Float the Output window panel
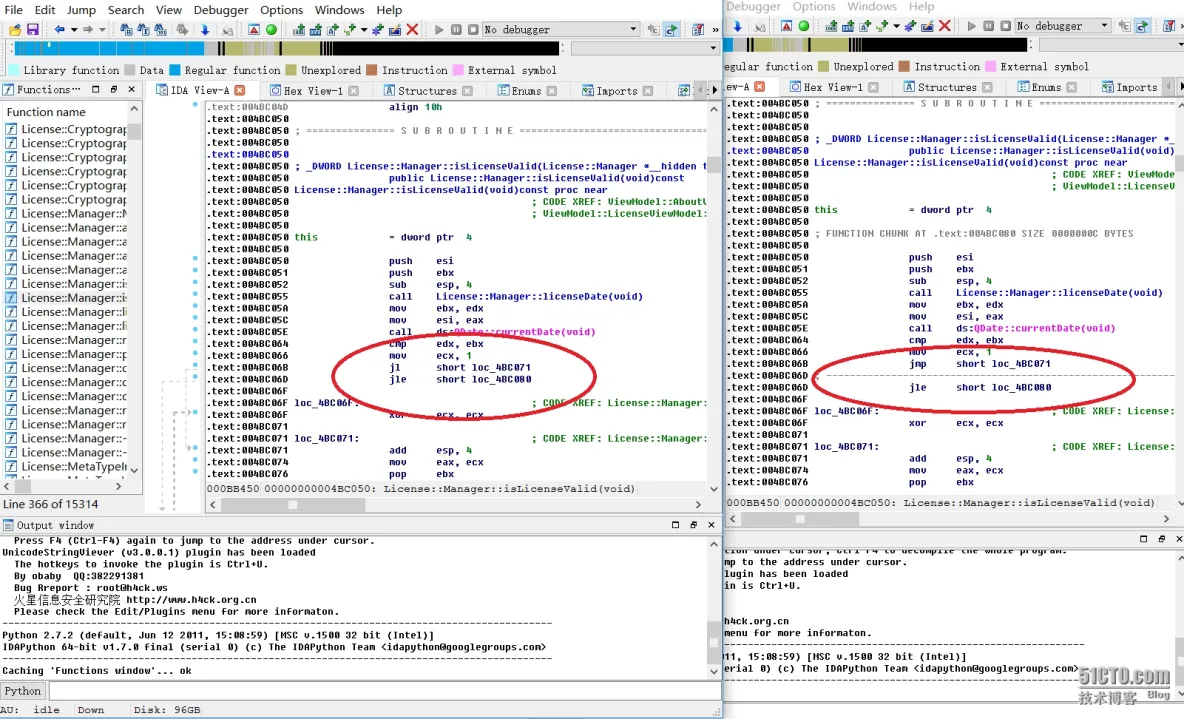 (x=693, y=525)
